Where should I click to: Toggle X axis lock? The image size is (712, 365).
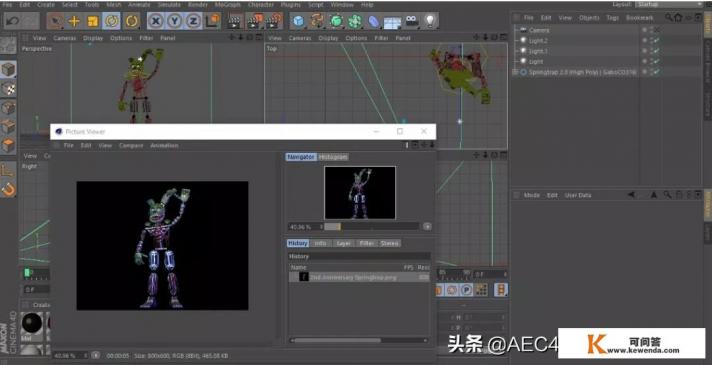(x=156, y=21)
